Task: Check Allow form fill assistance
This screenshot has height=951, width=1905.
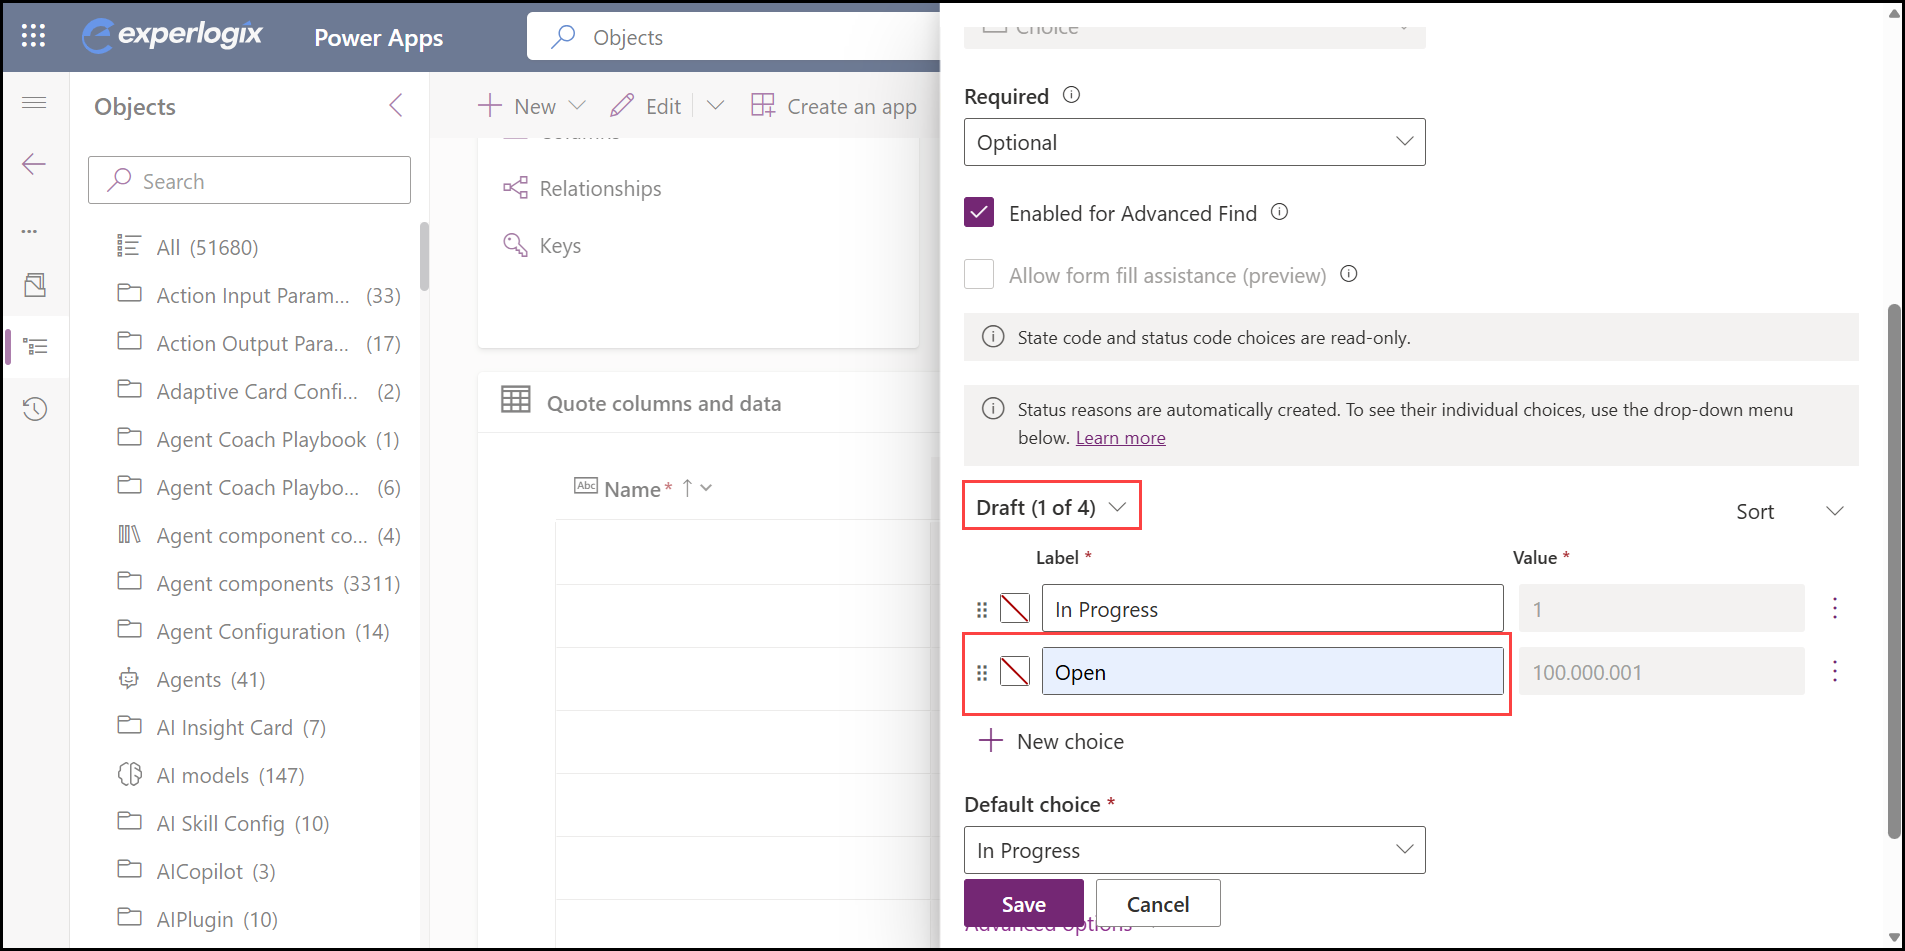Action: click(x=979, y=274)
